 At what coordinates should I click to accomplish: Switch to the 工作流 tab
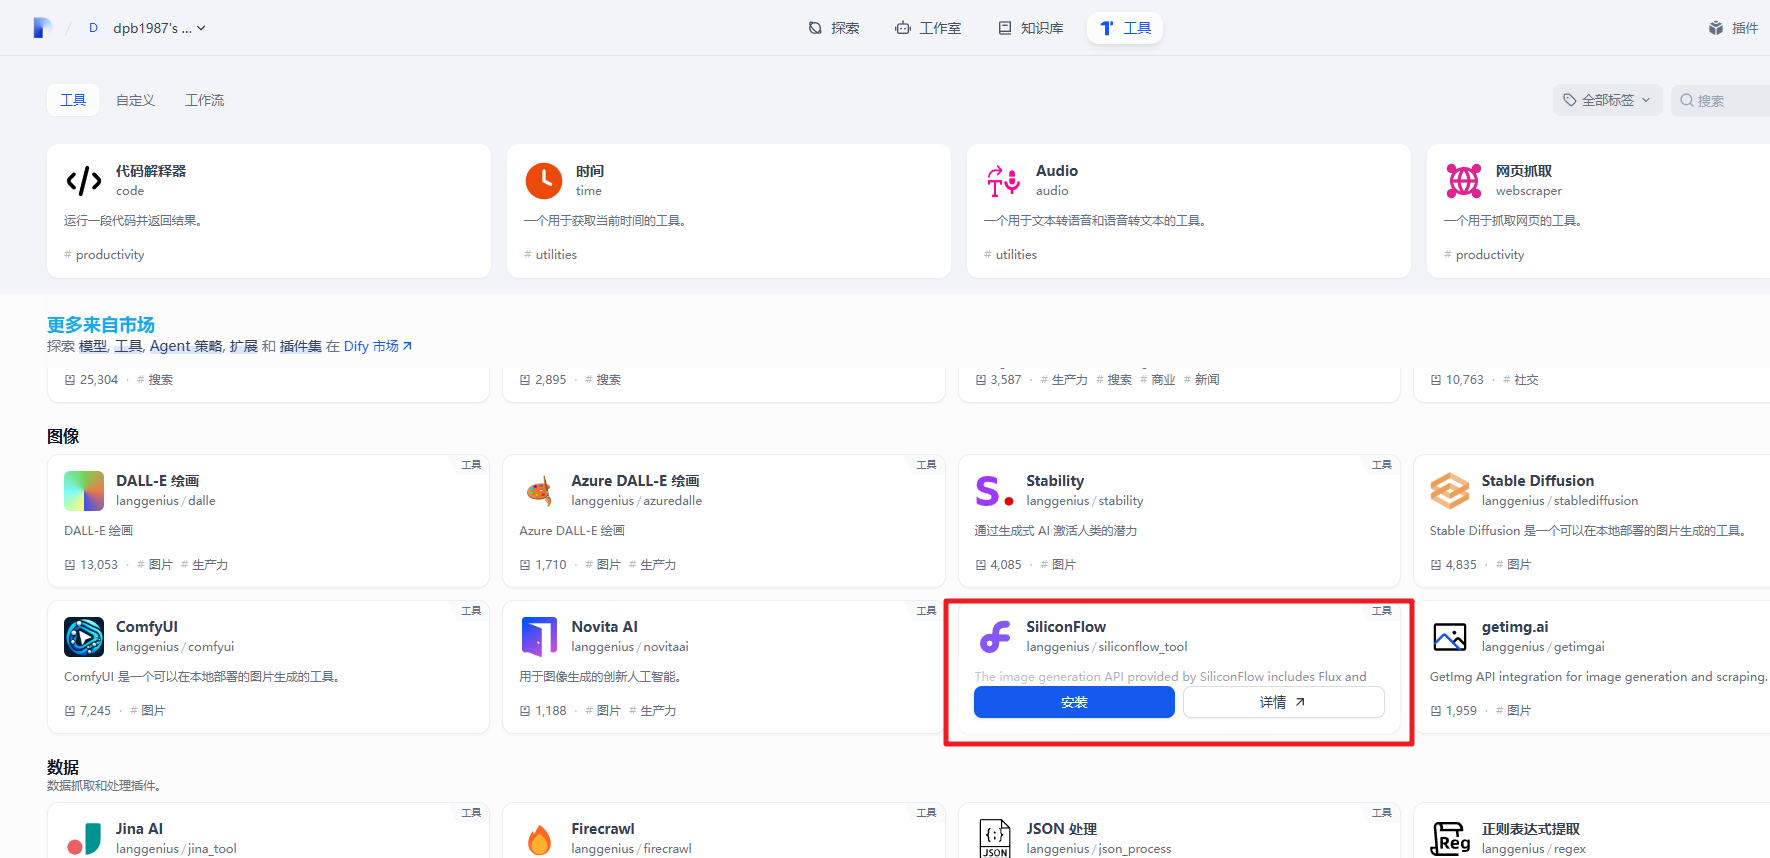tap(204, 100)
